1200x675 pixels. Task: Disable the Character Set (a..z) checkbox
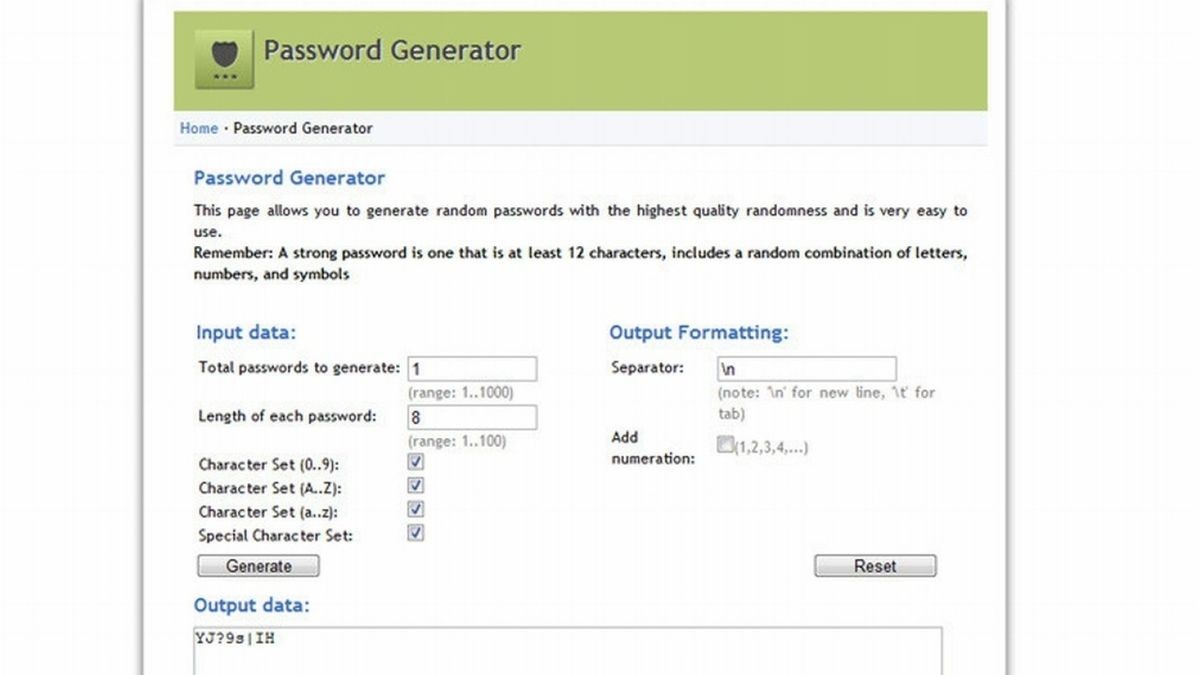(x=416, y=510)
